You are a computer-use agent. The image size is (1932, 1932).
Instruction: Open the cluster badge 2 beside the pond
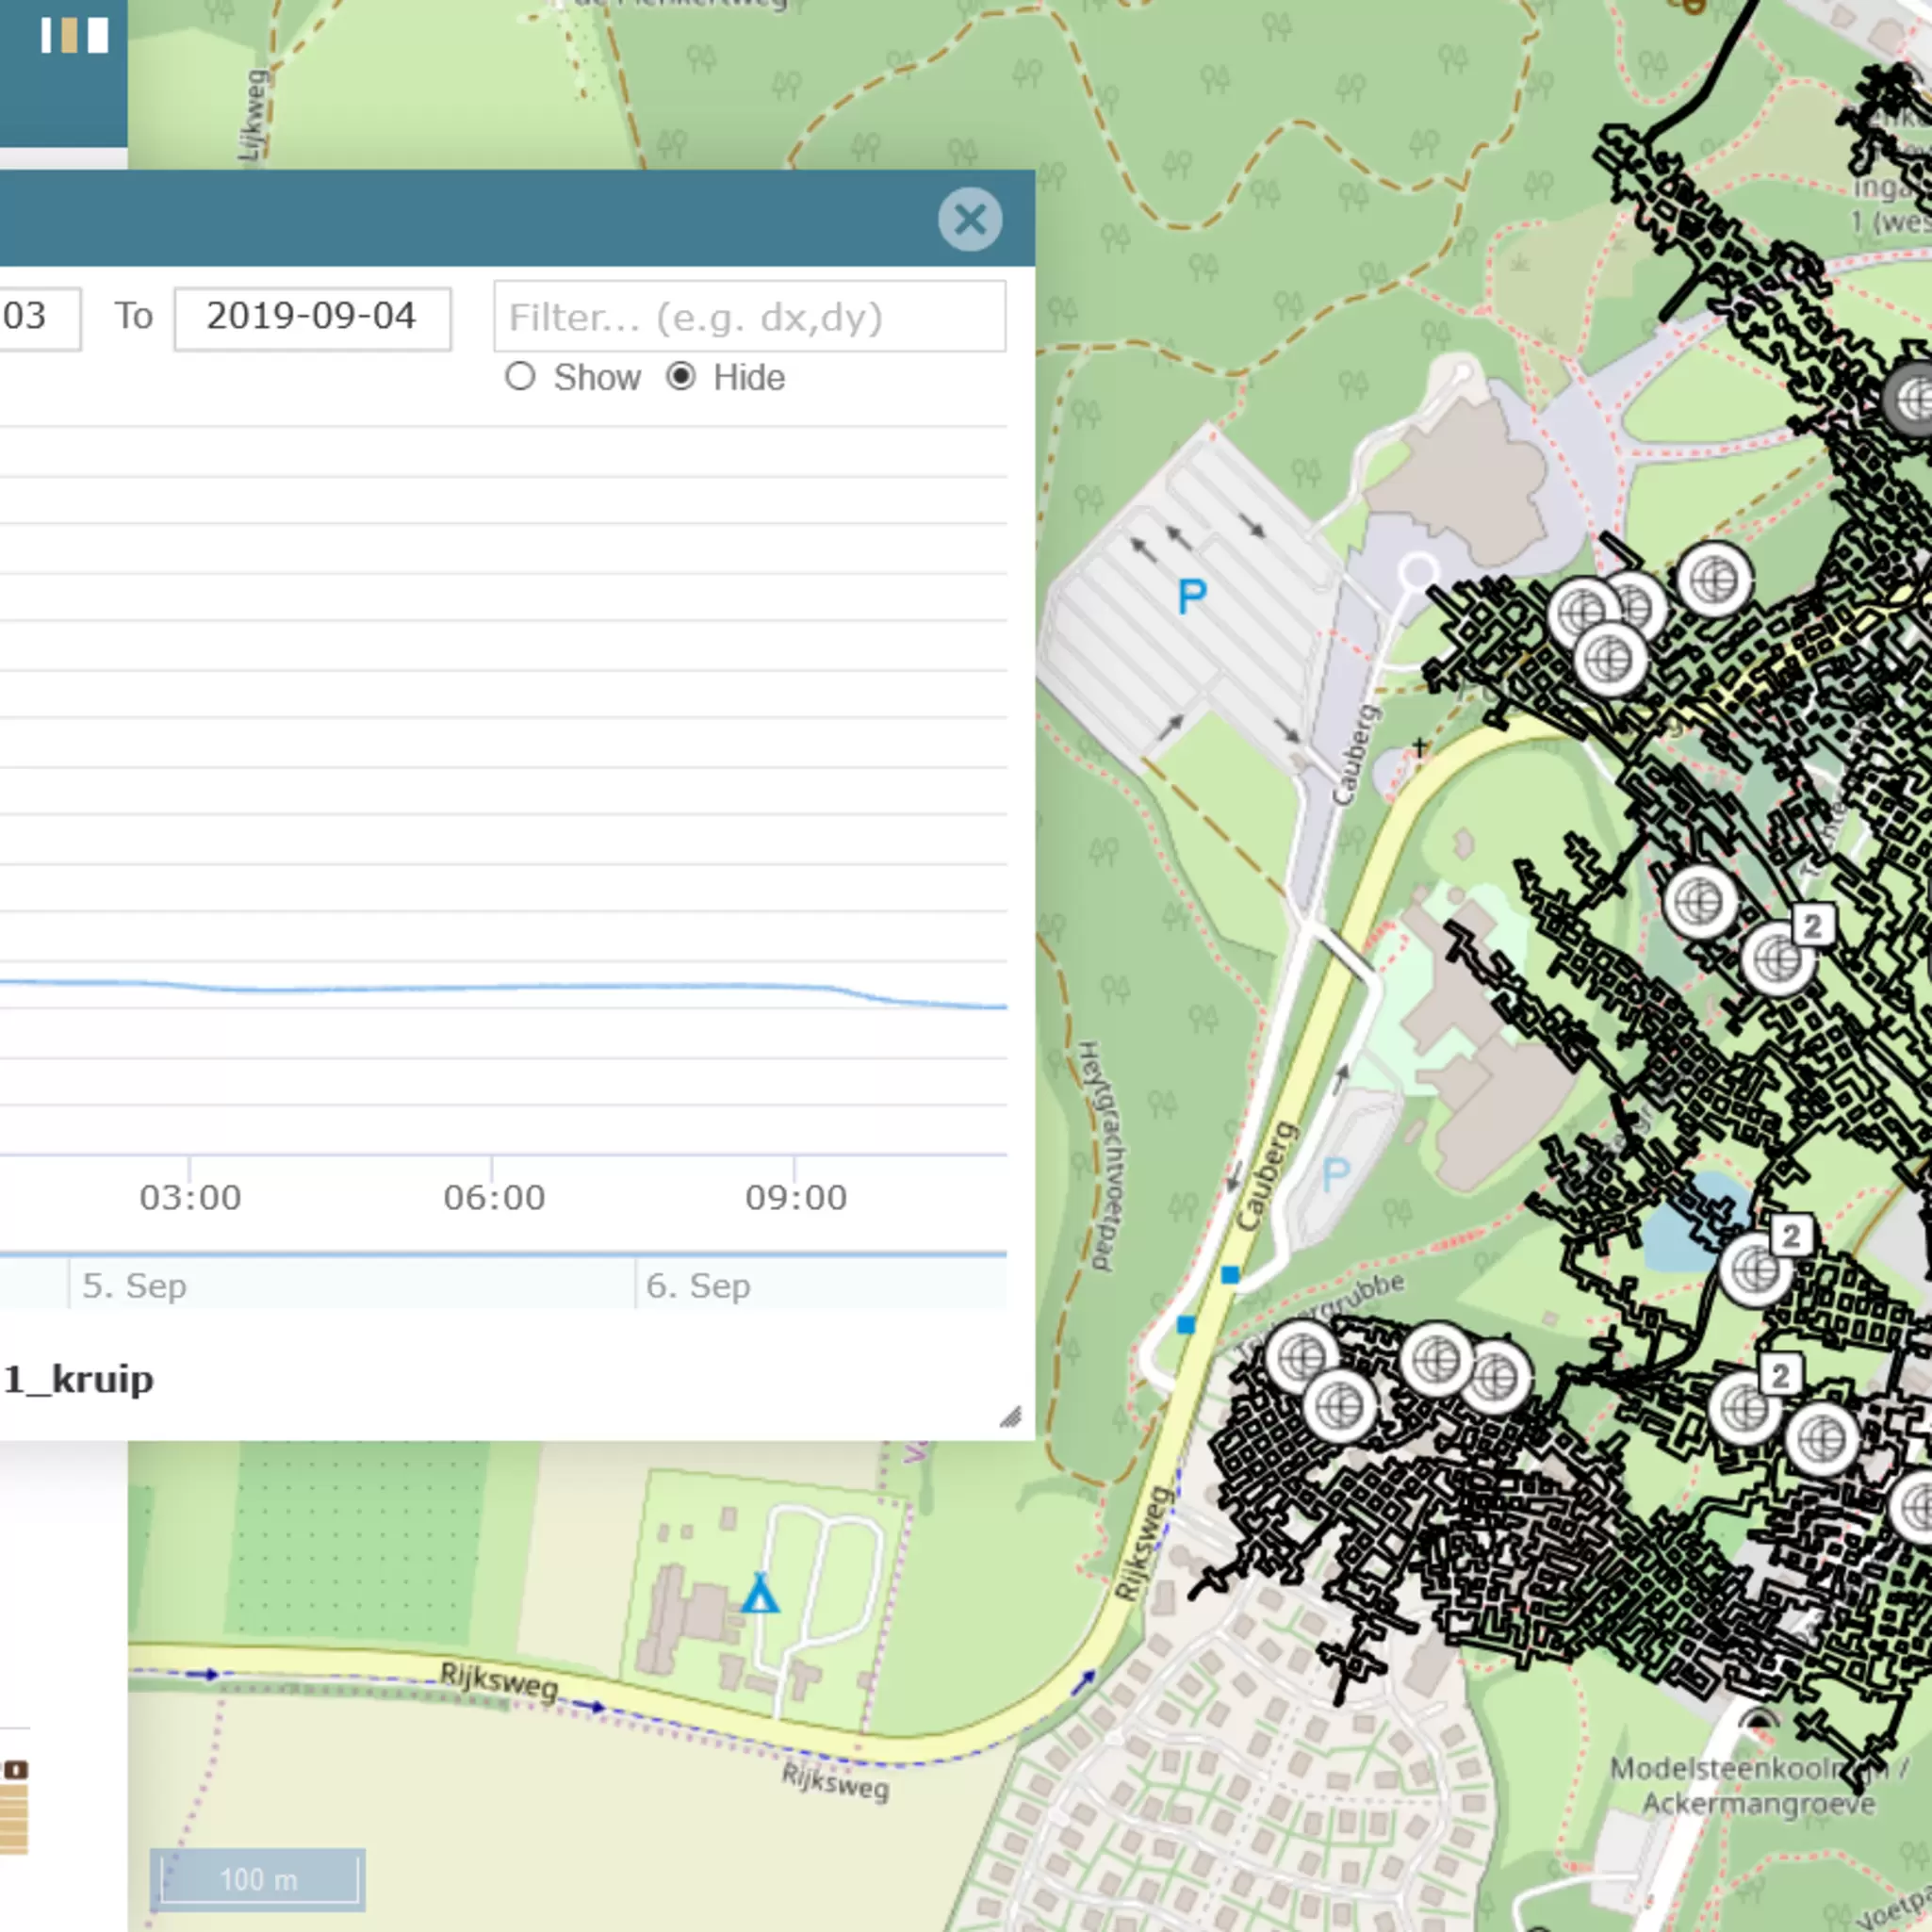coord(1792,1236)
